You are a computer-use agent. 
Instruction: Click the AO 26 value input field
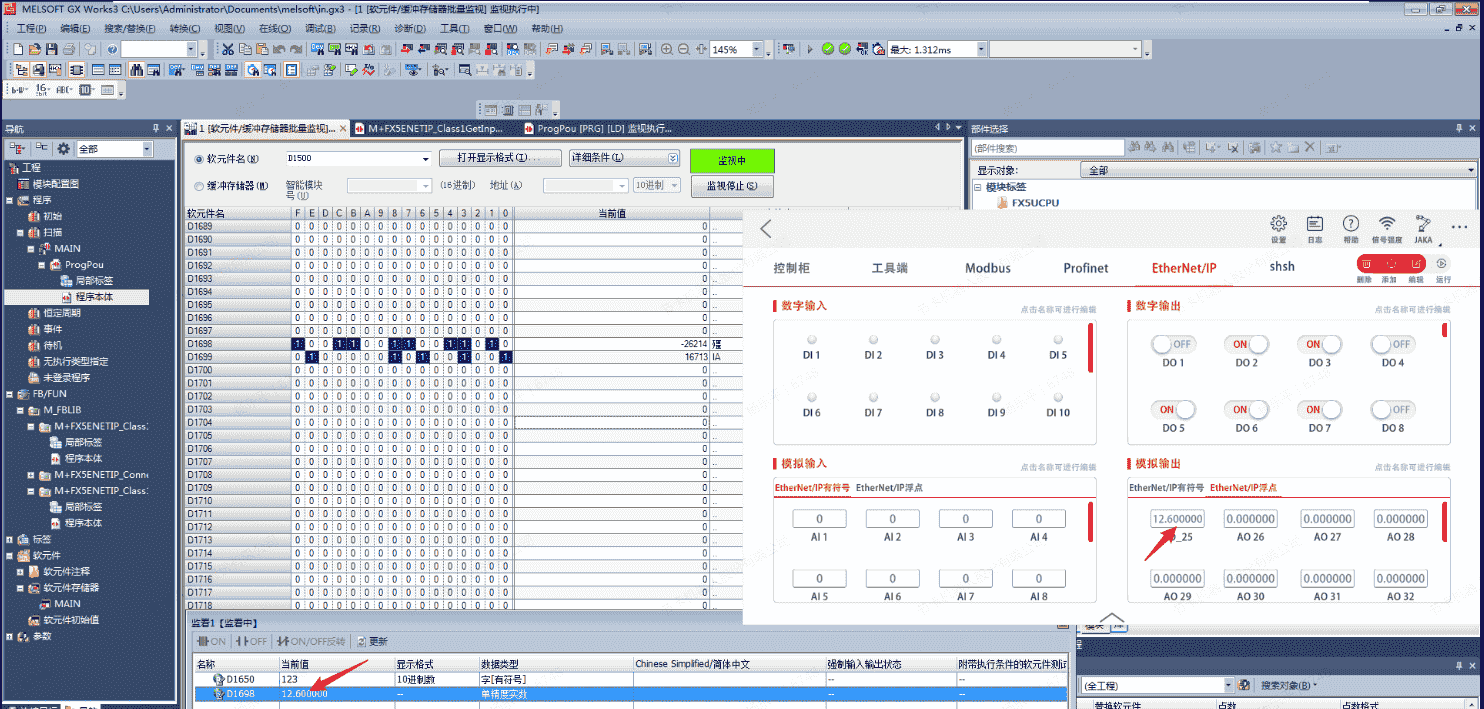click(1250, 519)
